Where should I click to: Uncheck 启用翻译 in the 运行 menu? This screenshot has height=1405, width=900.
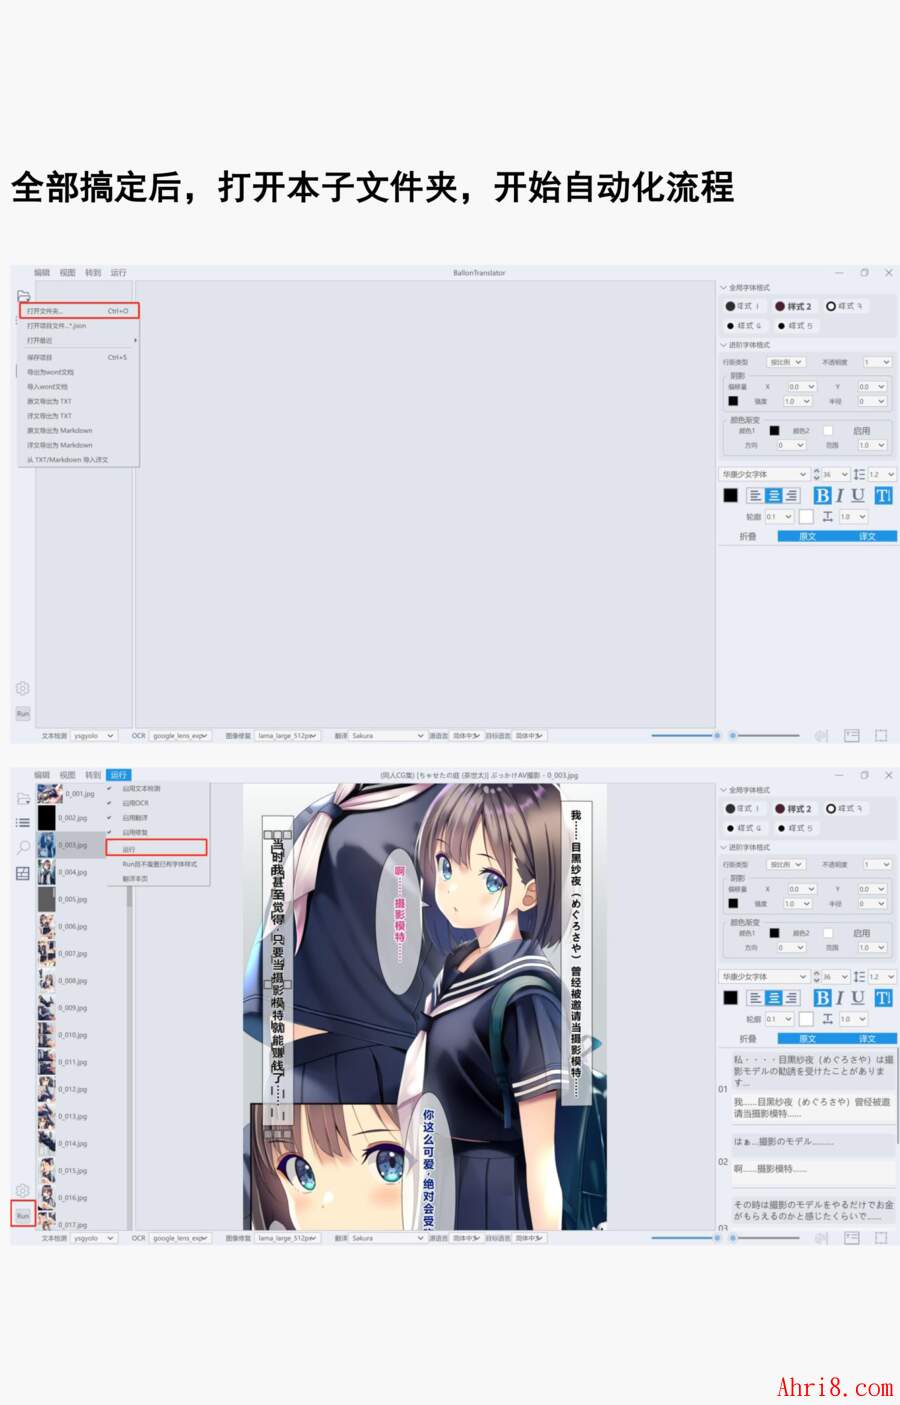[135, 818]
